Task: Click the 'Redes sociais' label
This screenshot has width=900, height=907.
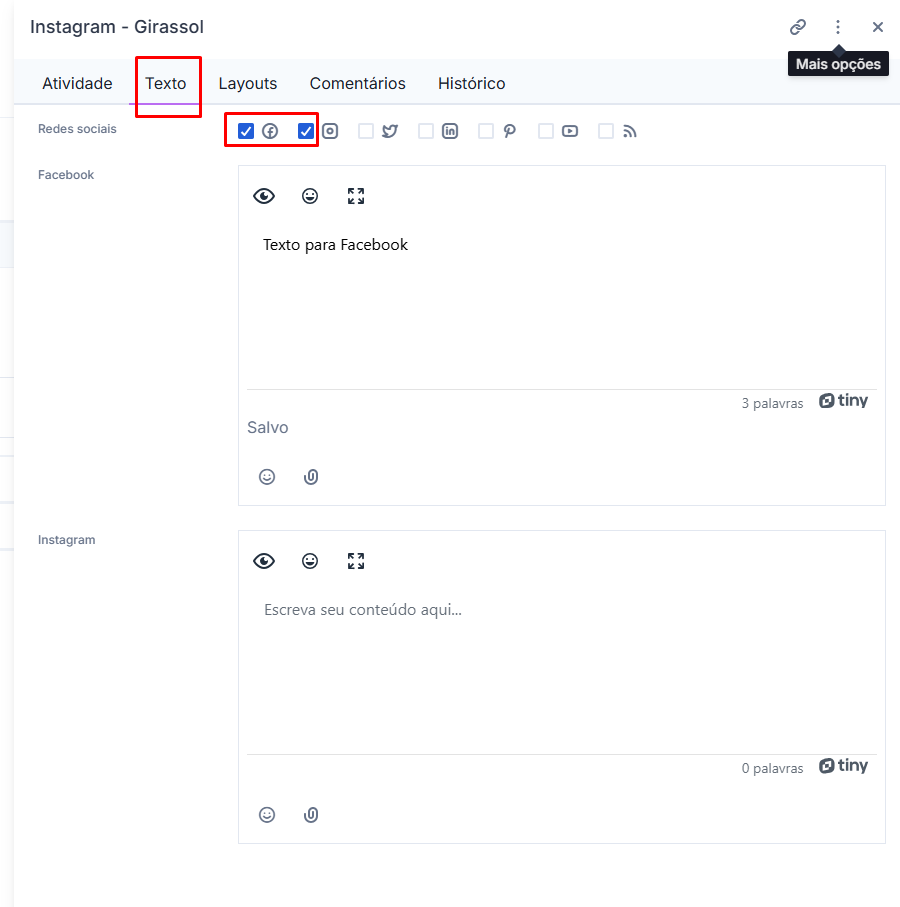Action: (77, 129)
